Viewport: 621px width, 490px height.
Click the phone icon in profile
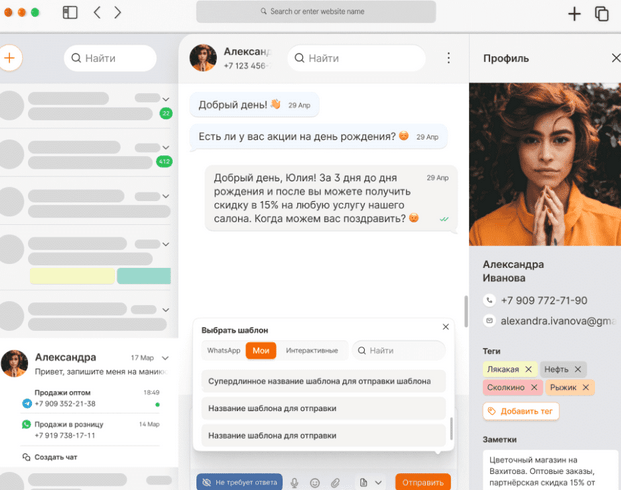(490, 300)
